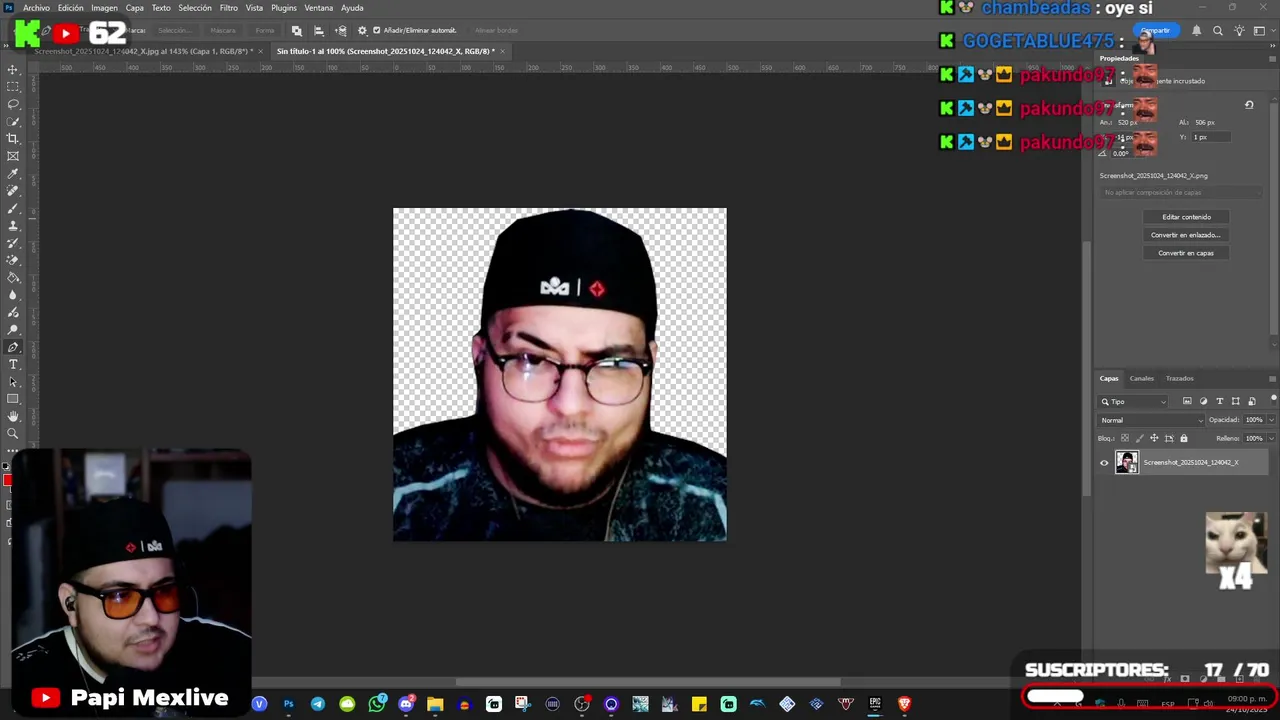Filter layers by pixel layers icon

pos(1187,401)
